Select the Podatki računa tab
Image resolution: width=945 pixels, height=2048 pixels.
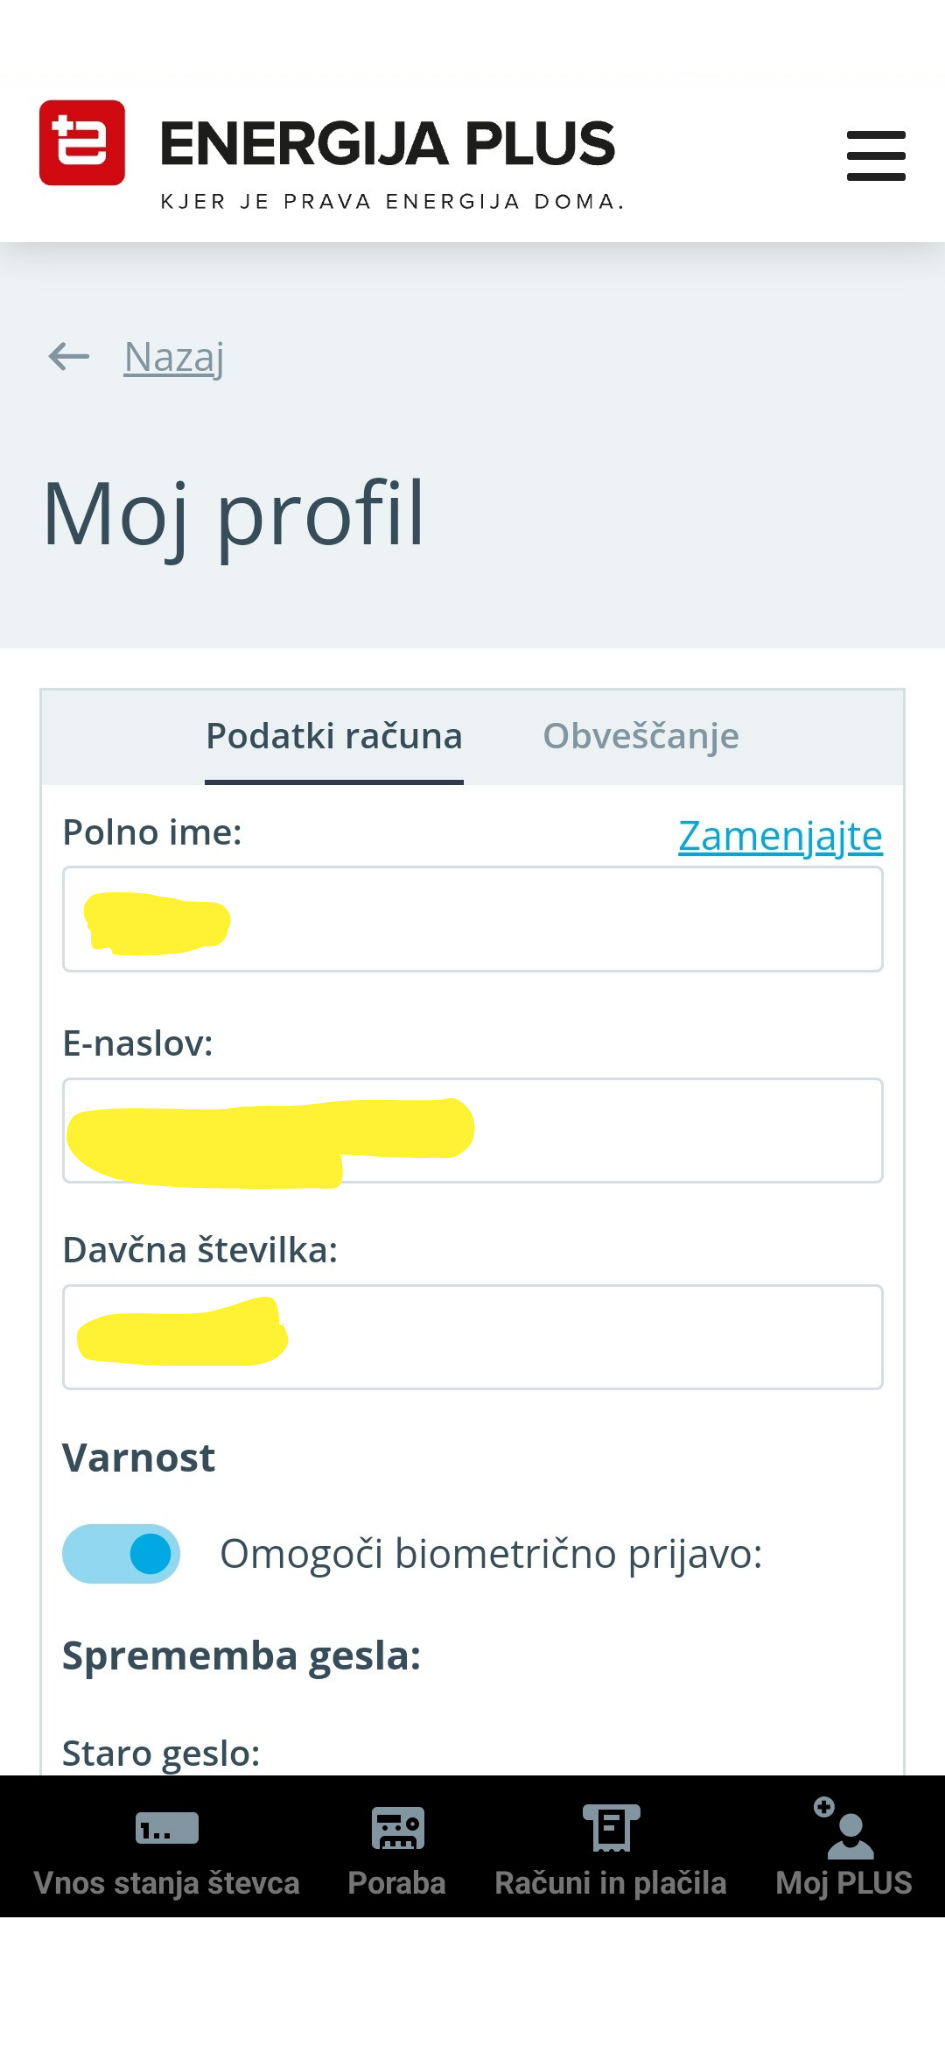click(x=334, y=736)
